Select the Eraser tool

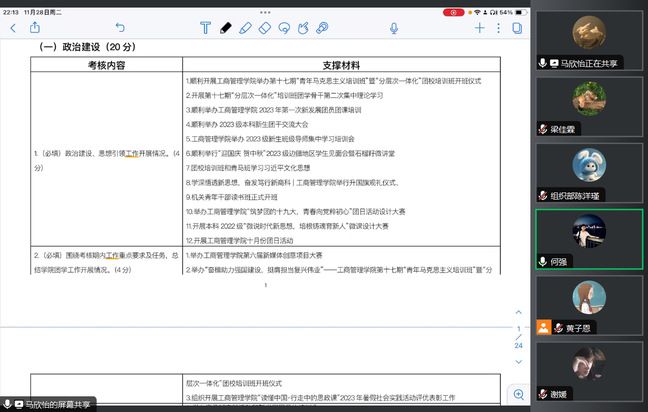click(264, 28)
